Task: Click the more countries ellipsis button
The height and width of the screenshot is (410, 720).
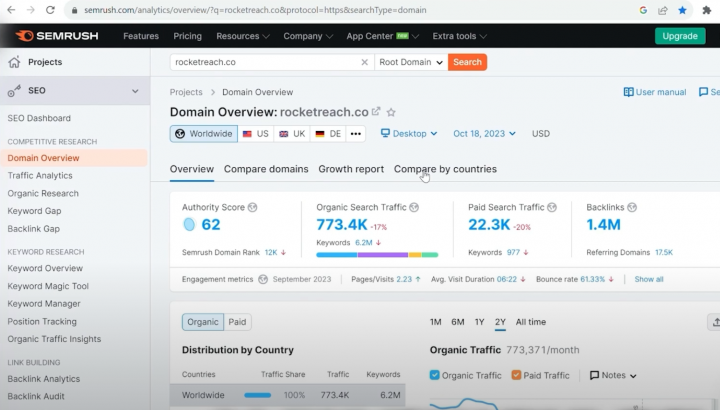Action: coord(356,134)
